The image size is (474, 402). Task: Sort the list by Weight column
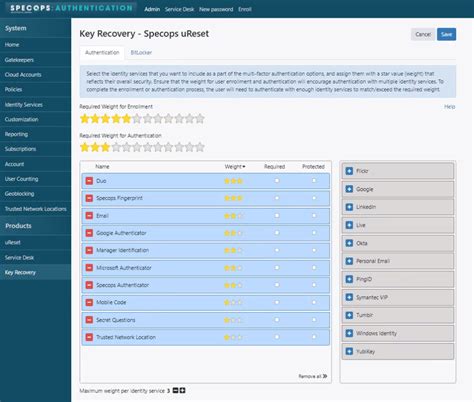click(235, 166)
